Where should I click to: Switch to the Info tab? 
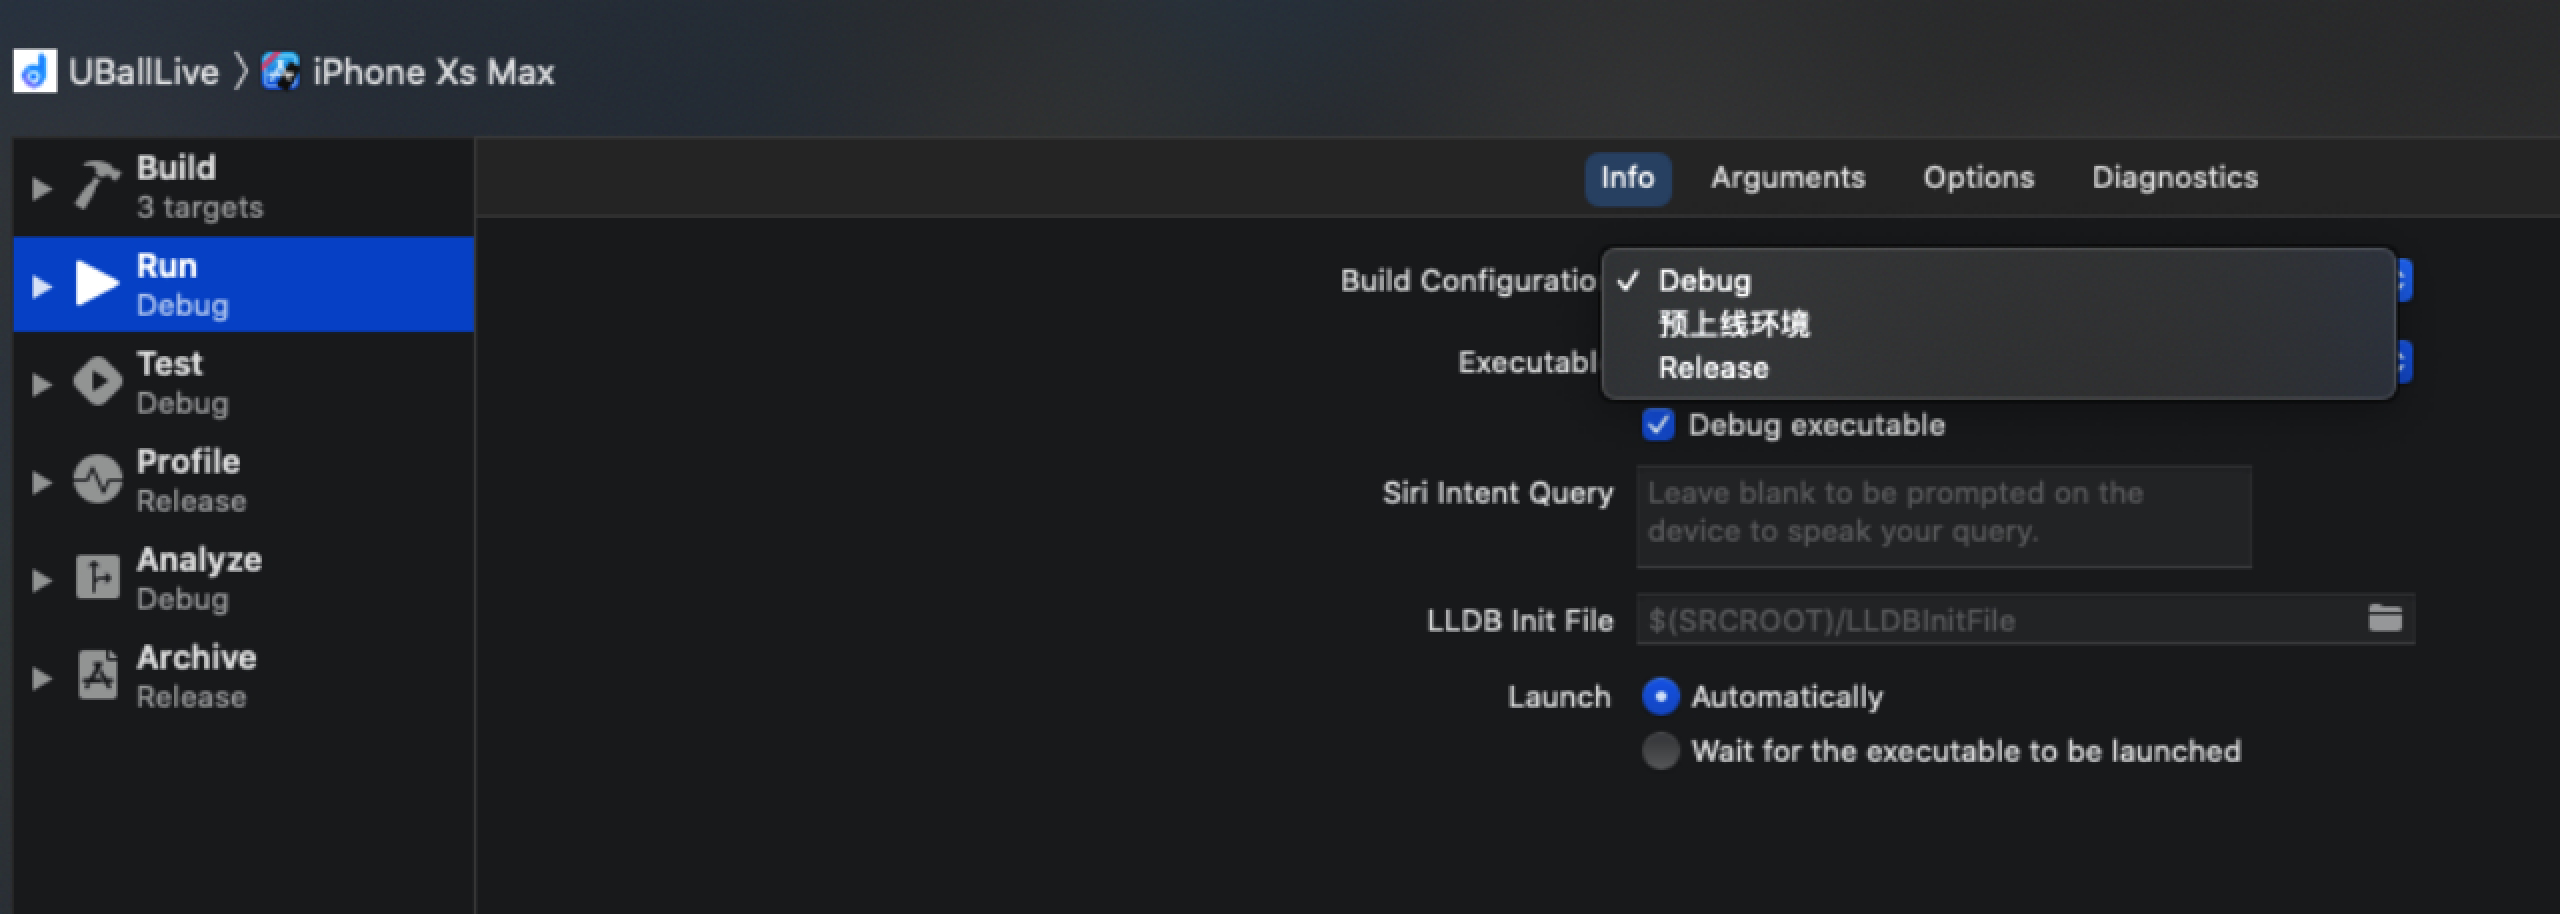1627,178
